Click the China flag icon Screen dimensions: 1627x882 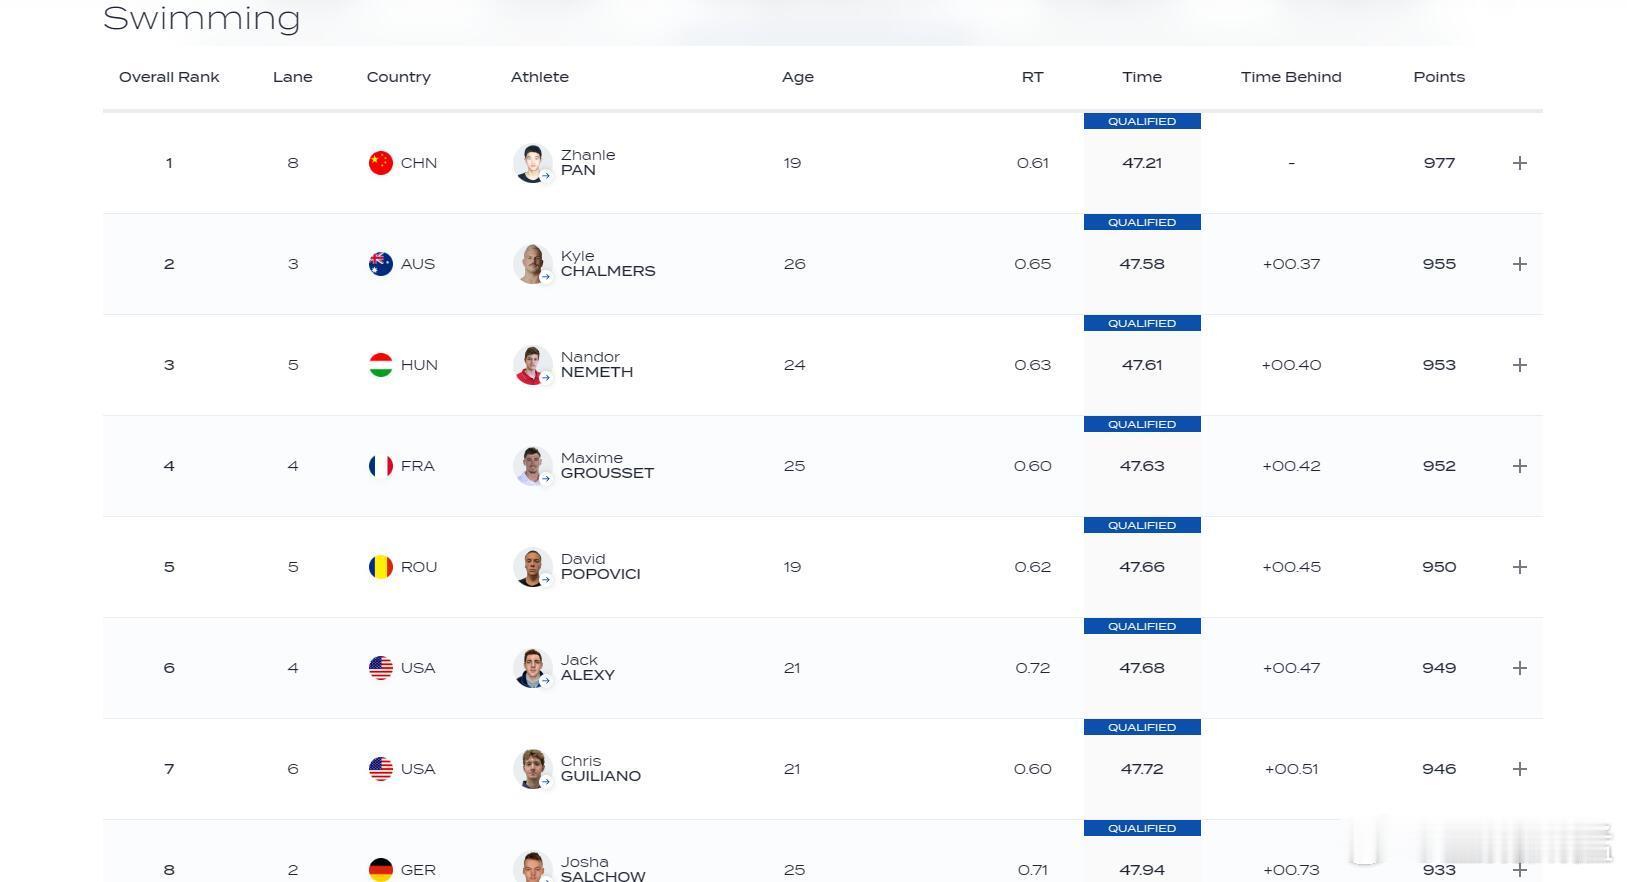pos(381,163)
